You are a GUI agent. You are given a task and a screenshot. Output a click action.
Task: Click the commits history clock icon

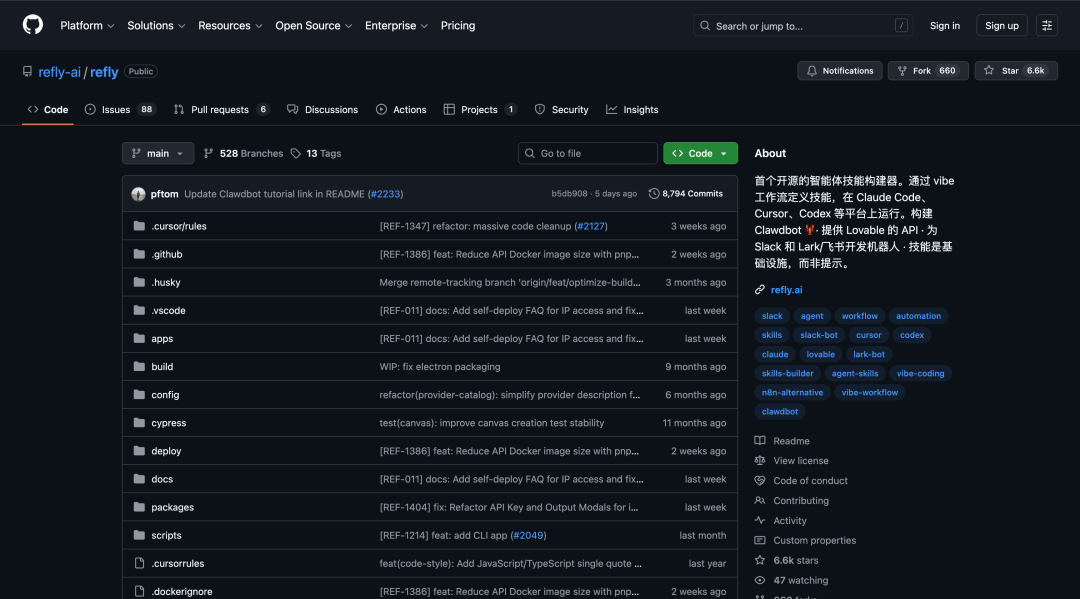click(x=654, y=194)
